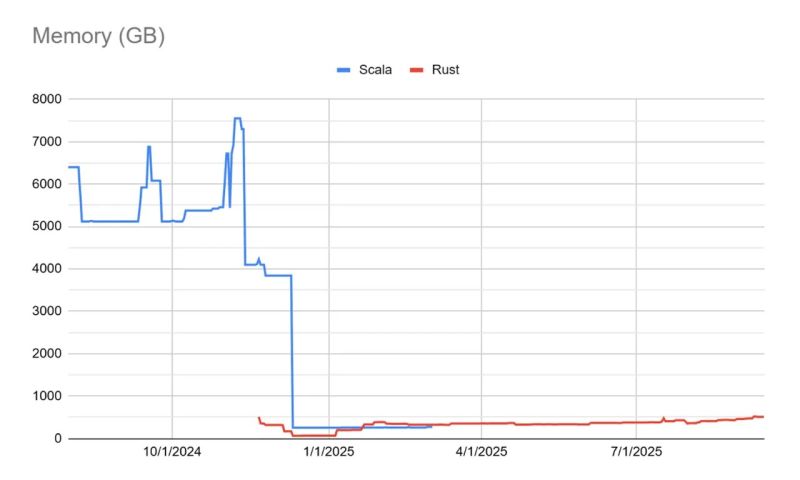Image resolution: width=800 pixels, height=480 pixels.
Task: Click the Scala line's highest peak near 7500
Action: point(237,119)
